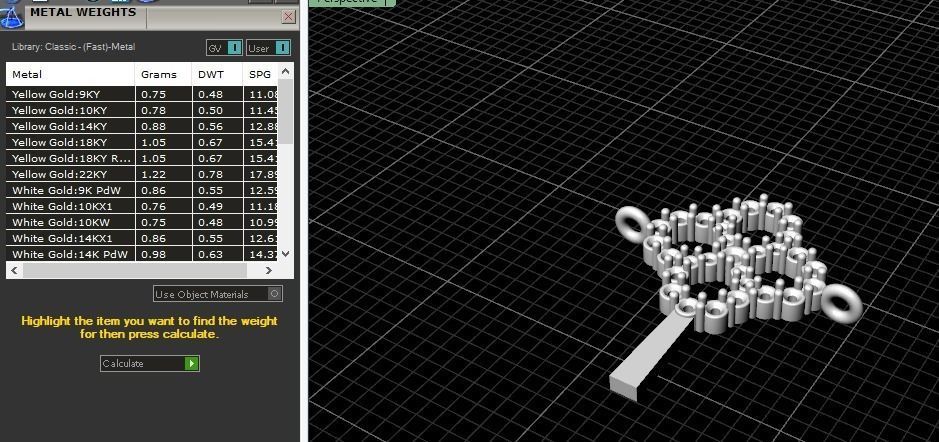Click the horizontal scroll left arrow

[14, 271]
